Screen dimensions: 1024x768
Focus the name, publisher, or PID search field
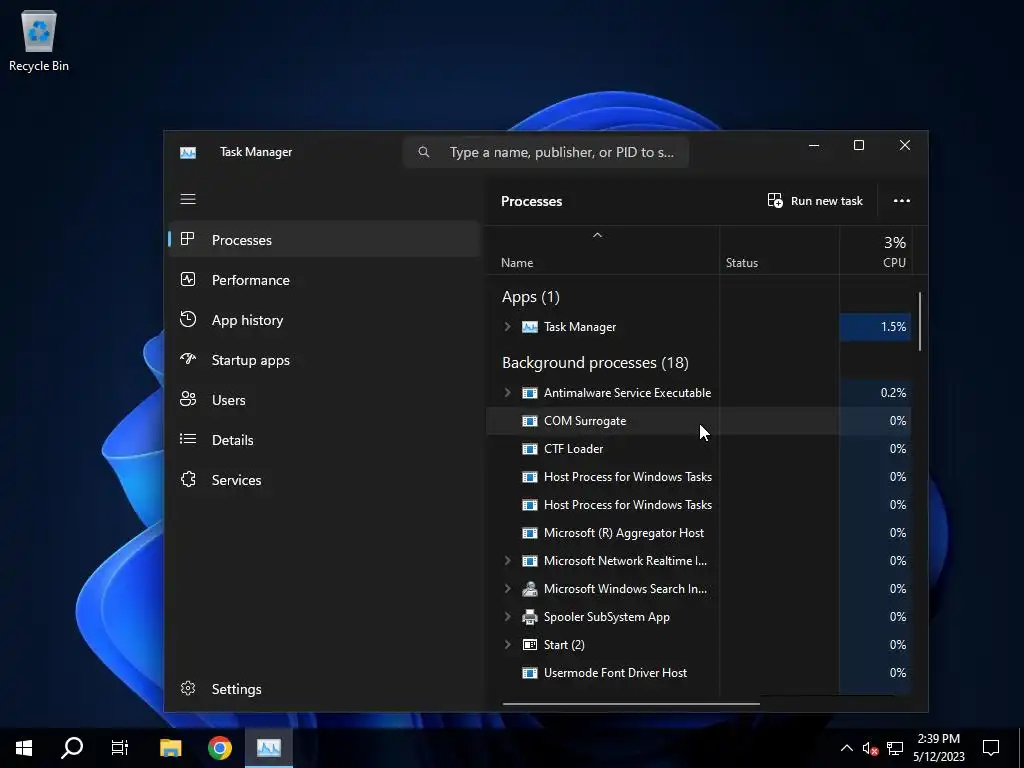(546, 152)
